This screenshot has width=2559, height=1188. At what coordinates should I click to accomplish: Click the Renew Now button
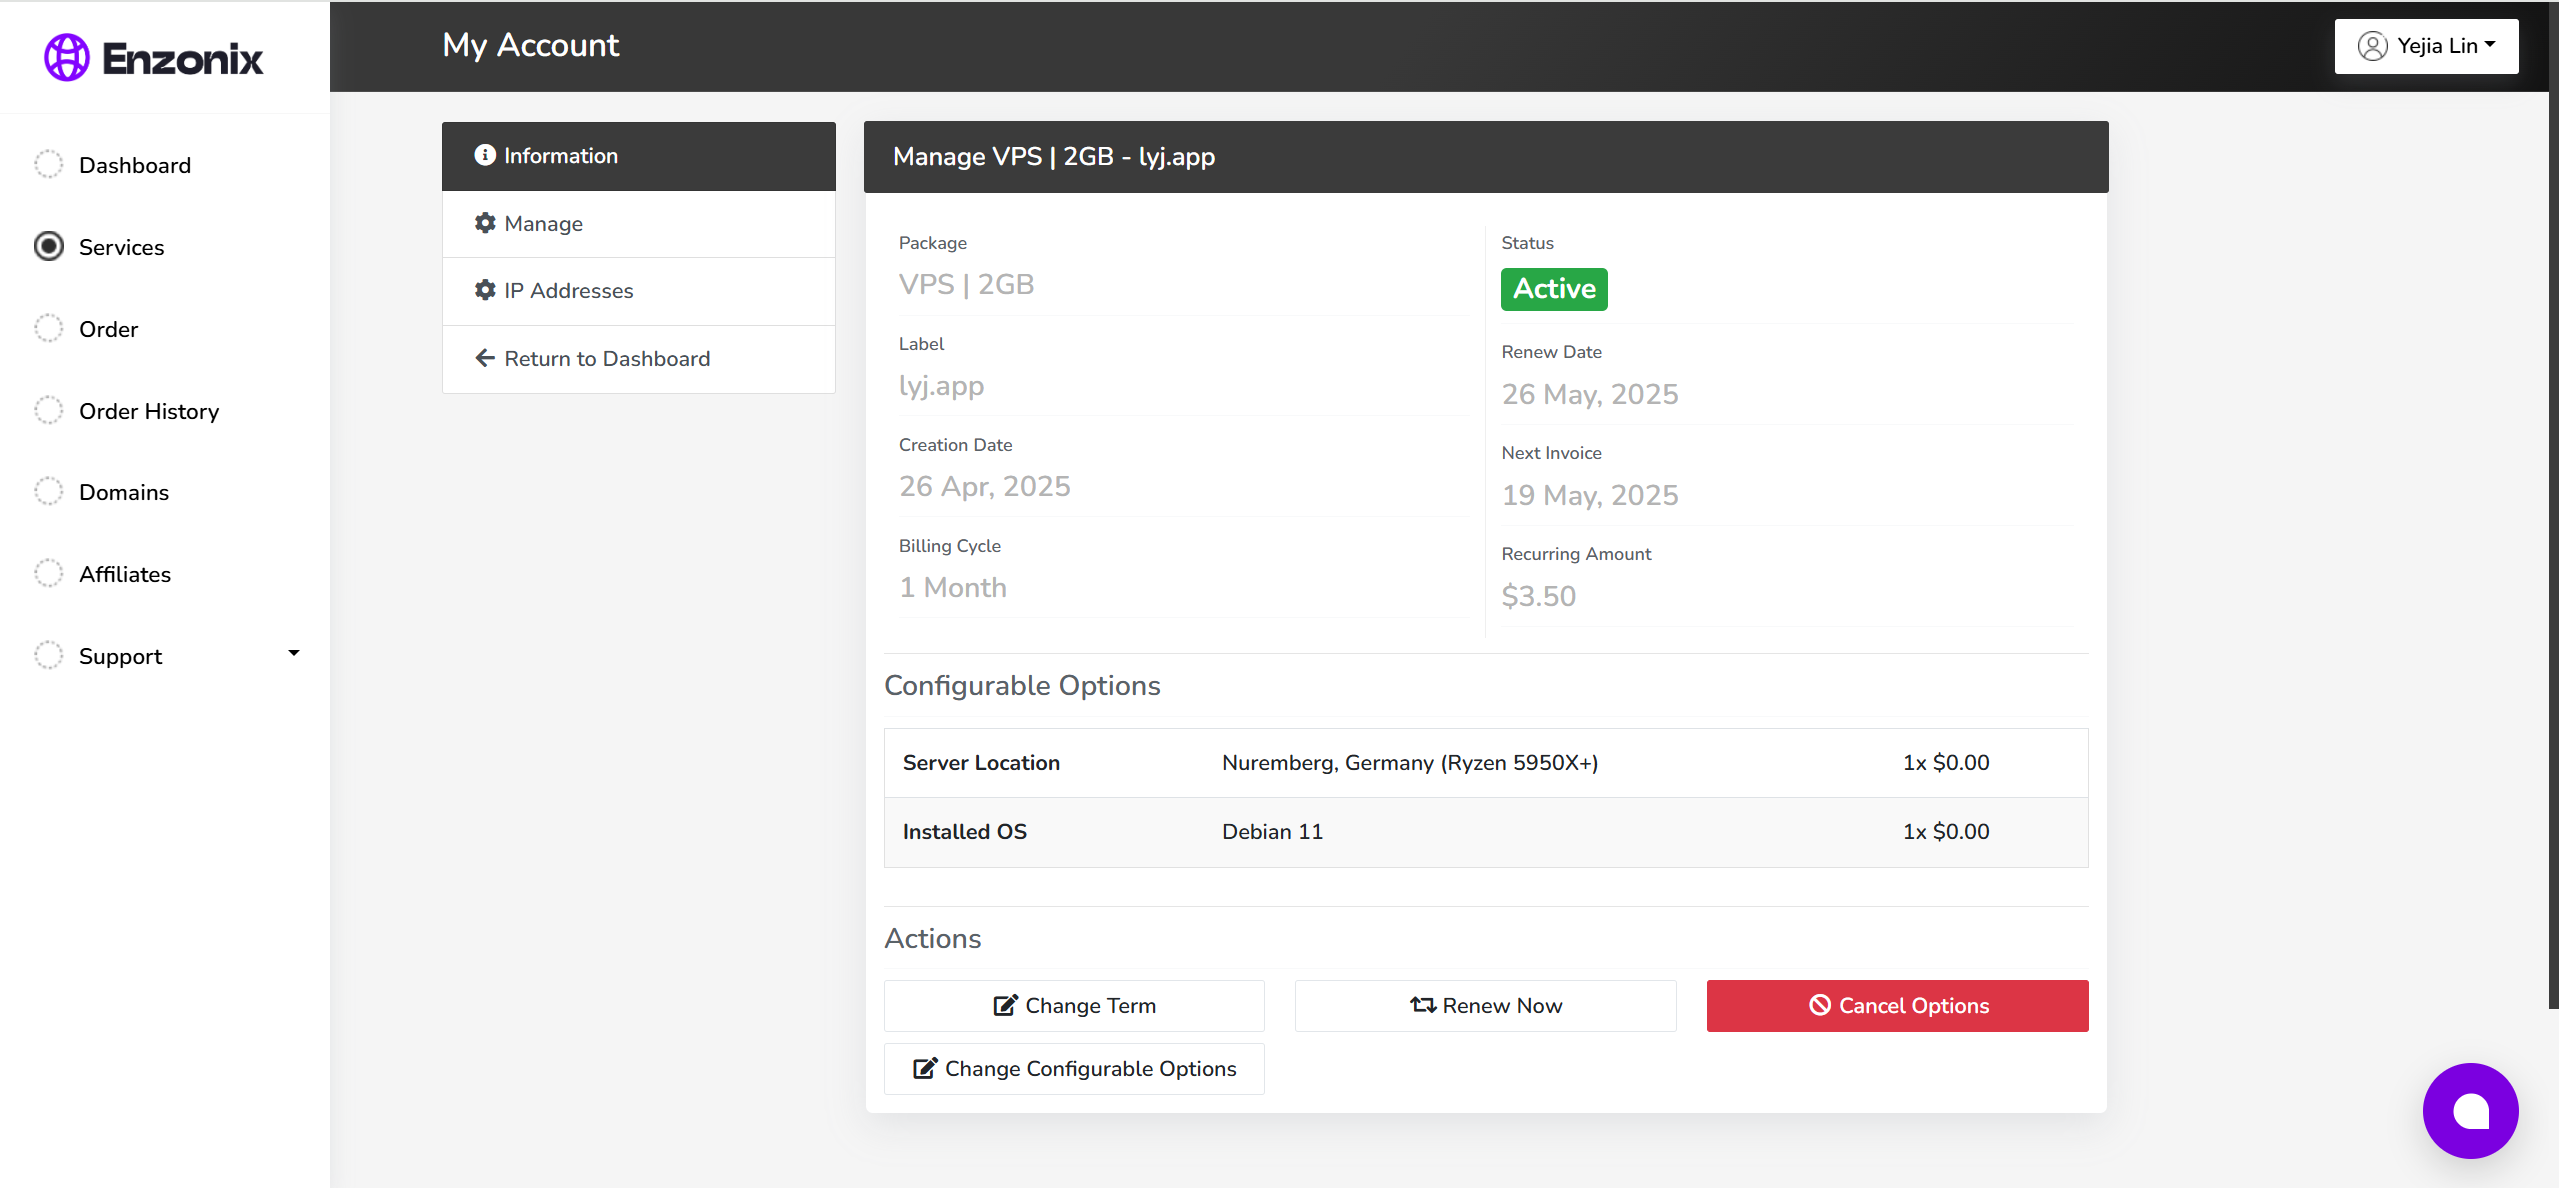pyautogui.click(x=1485, y=1005)
